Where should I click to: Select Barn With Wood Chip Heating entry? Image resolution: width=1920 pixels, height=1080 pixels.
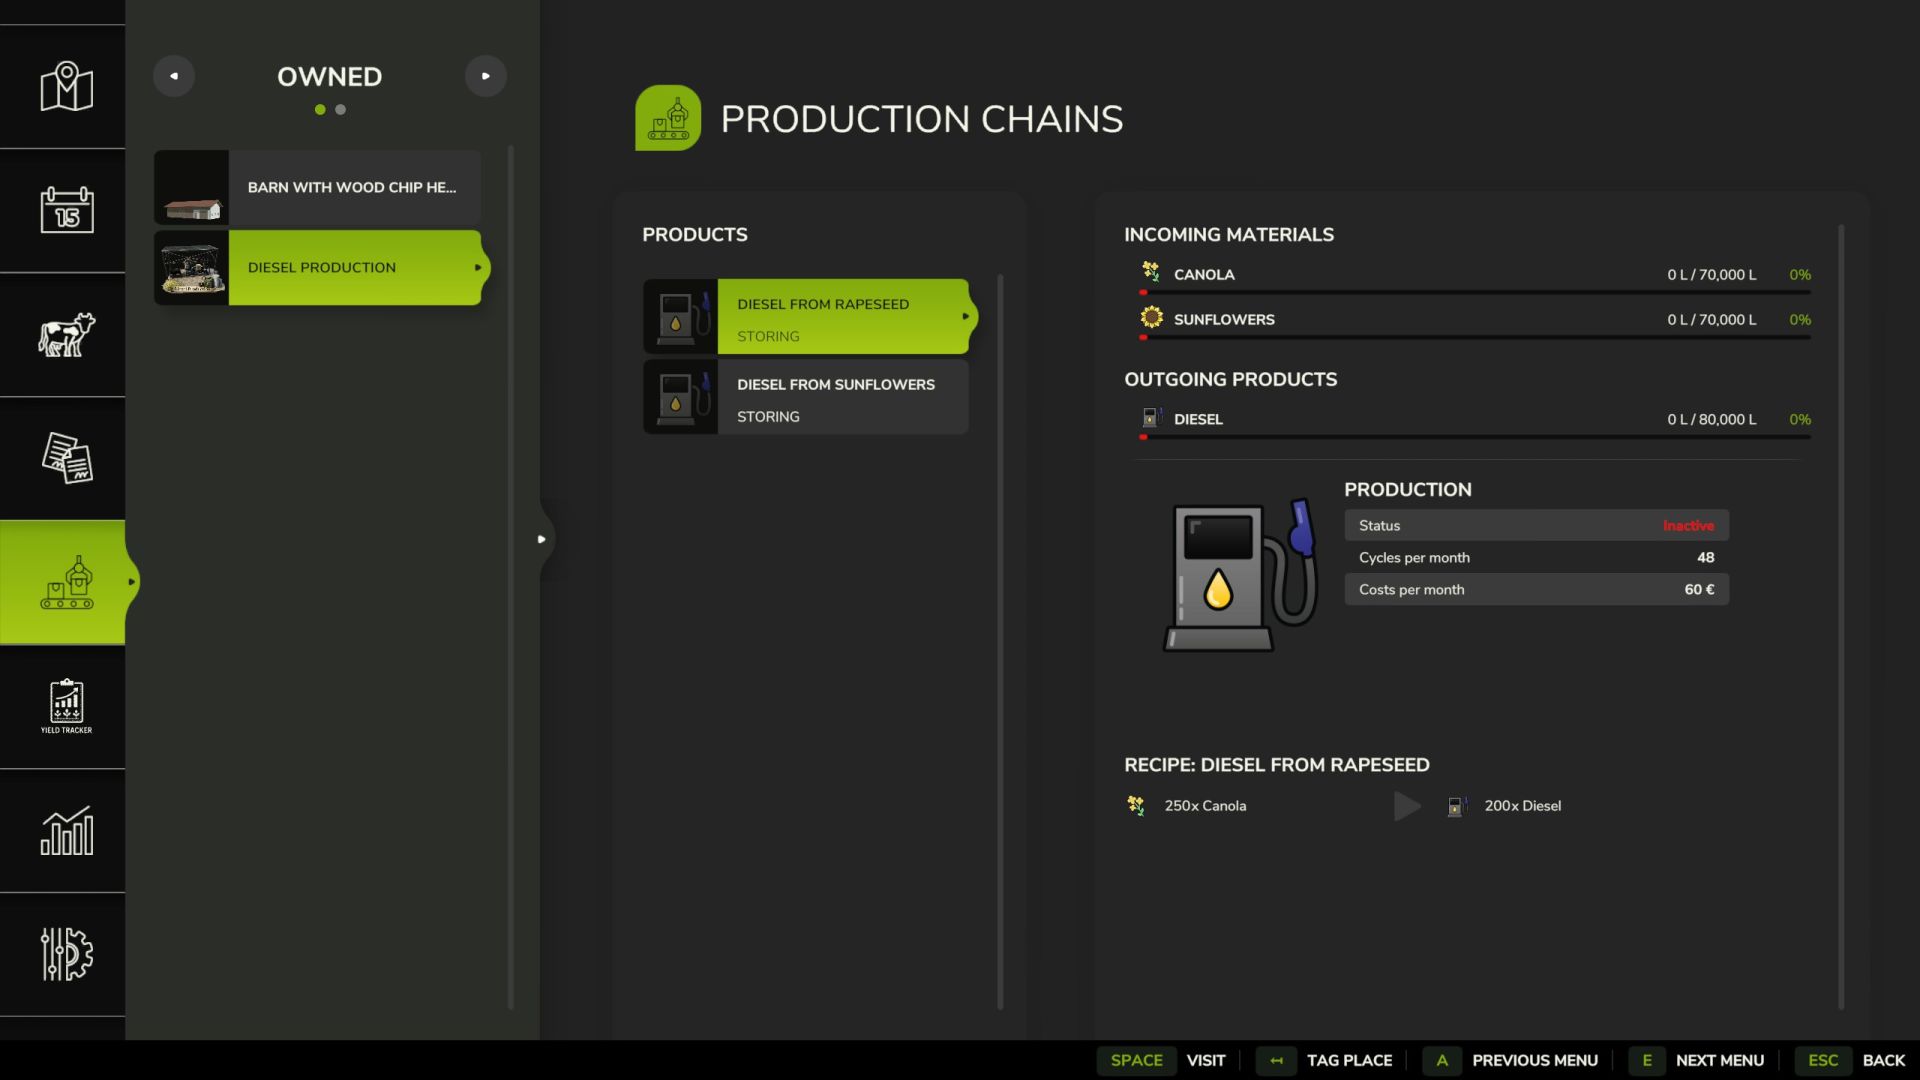coord(317,187)
